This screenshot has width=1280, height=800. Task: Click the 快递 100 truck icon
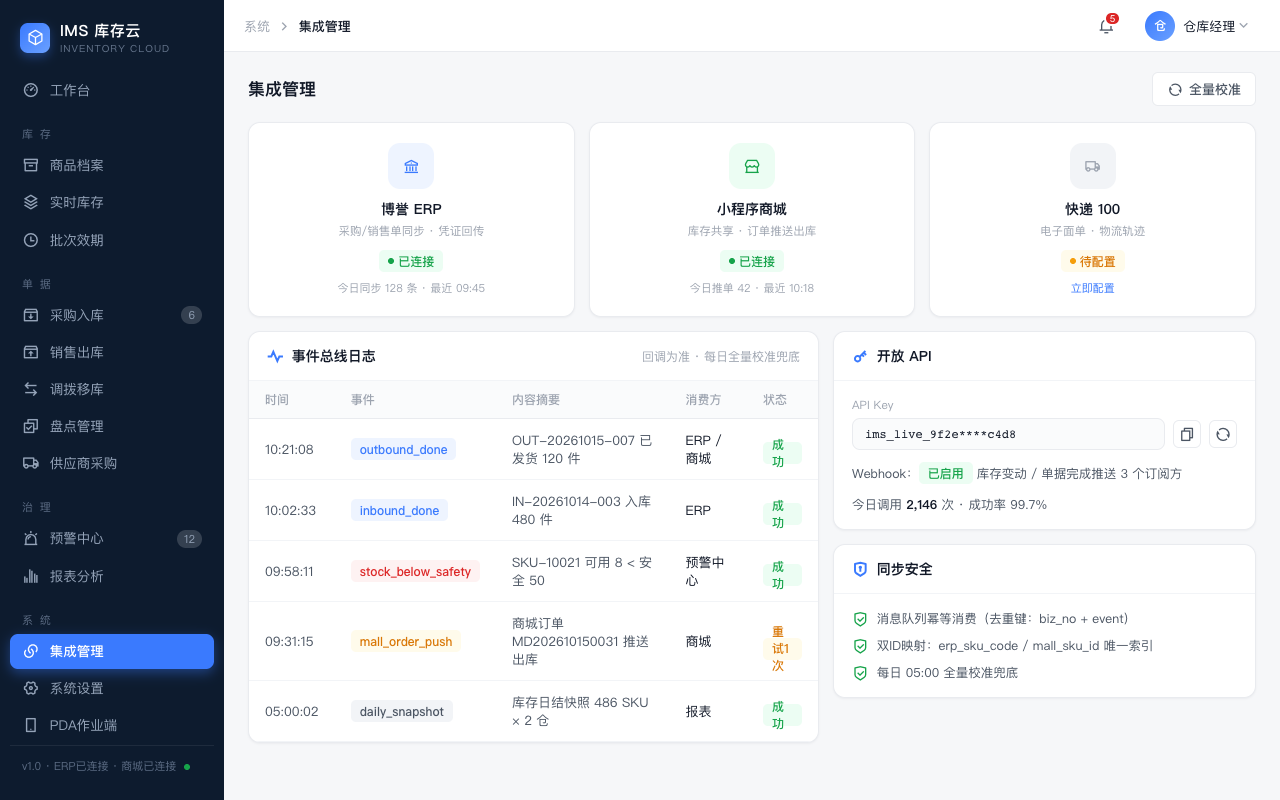[x=1092, y=166]
